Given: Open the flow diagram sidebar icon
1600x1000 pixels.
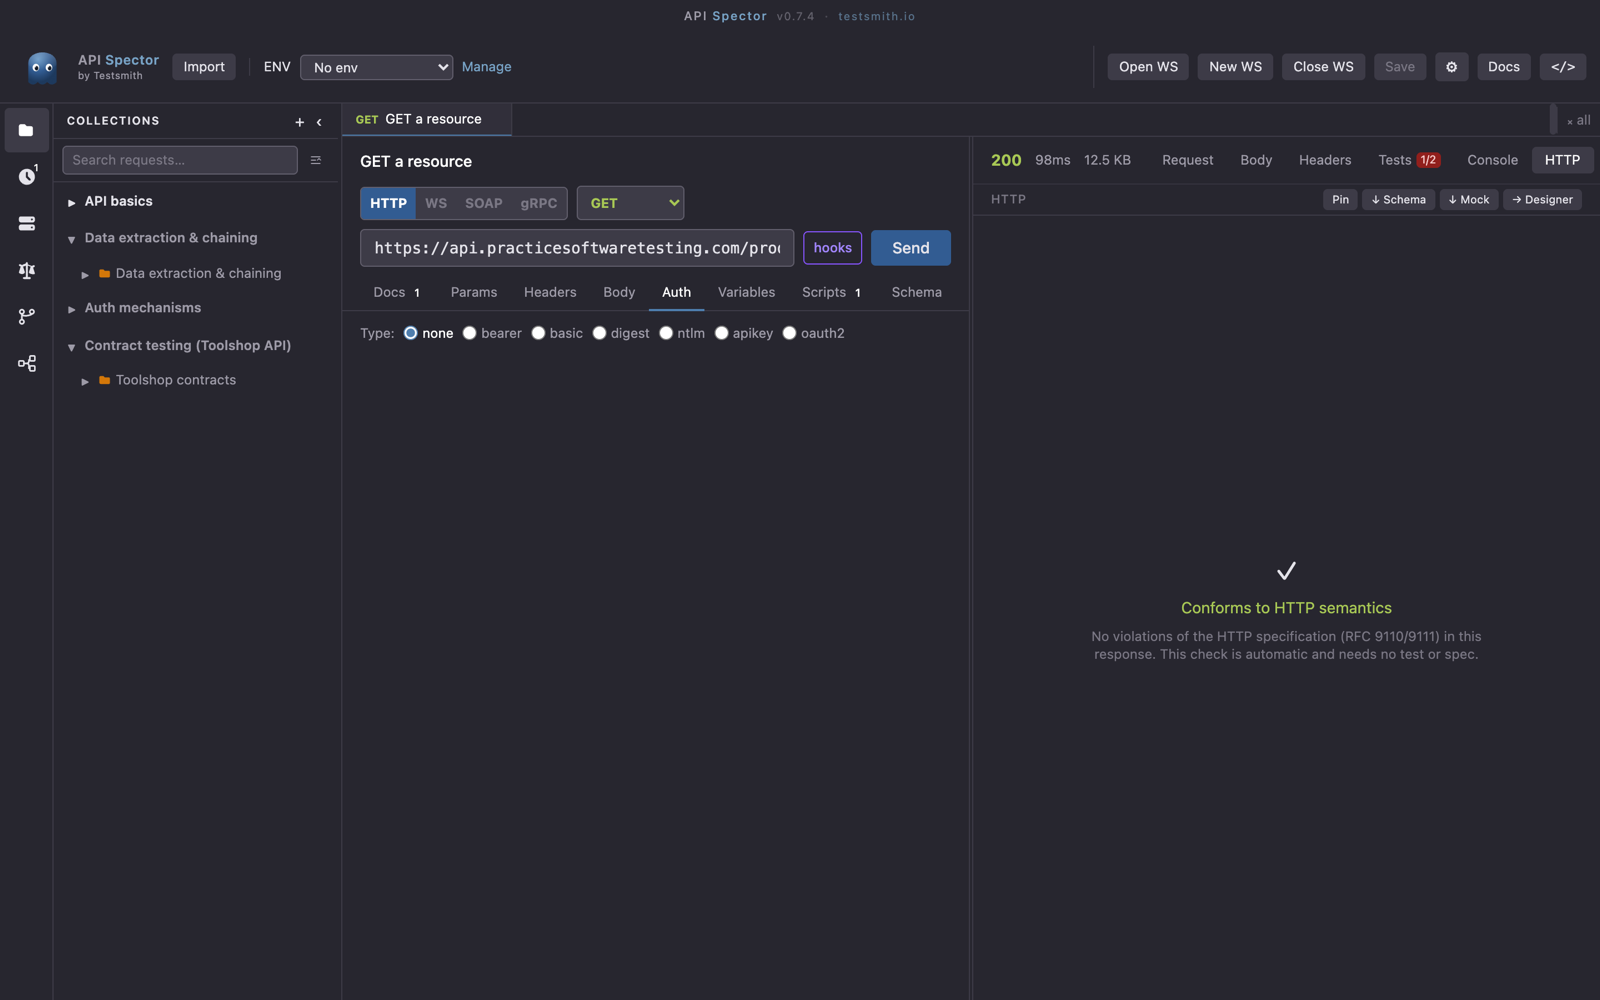Looking at the screenshot, I should click(26, 363).
